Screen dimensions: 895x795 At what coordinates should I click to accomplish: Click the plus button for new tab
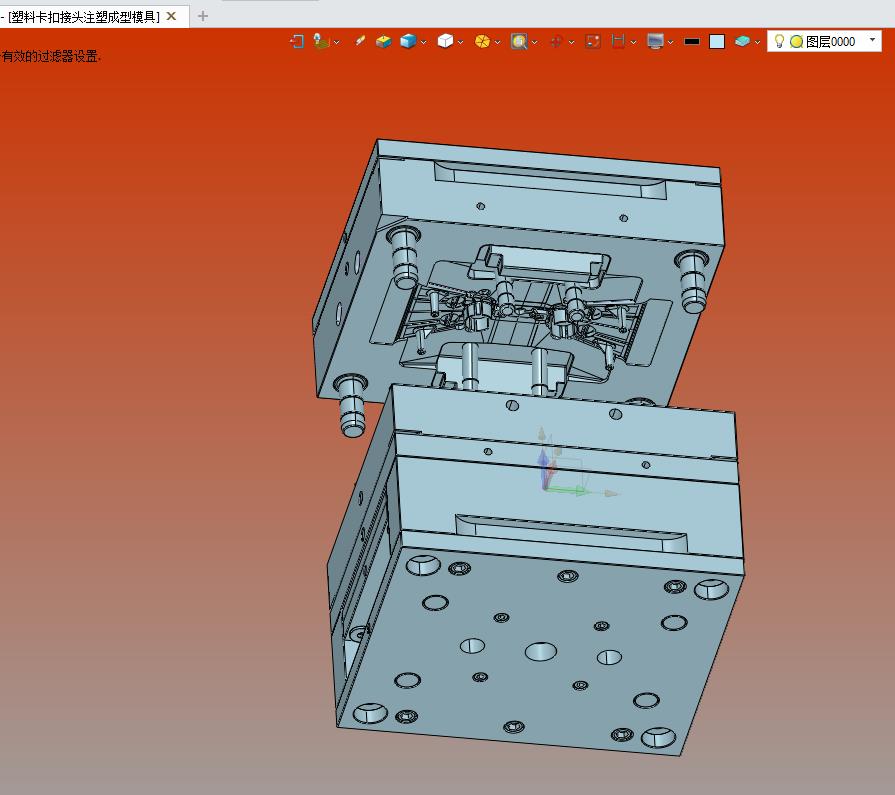pos(203,17)
